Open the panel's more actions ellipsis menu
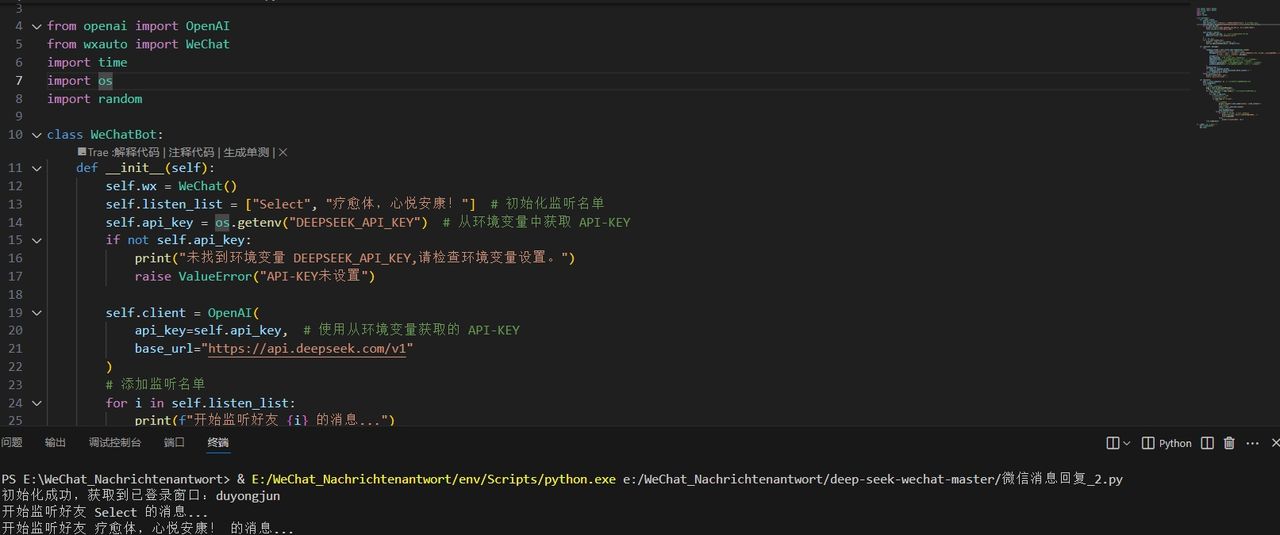This screenshot has height=535, width=1280. pos(1252,443)
